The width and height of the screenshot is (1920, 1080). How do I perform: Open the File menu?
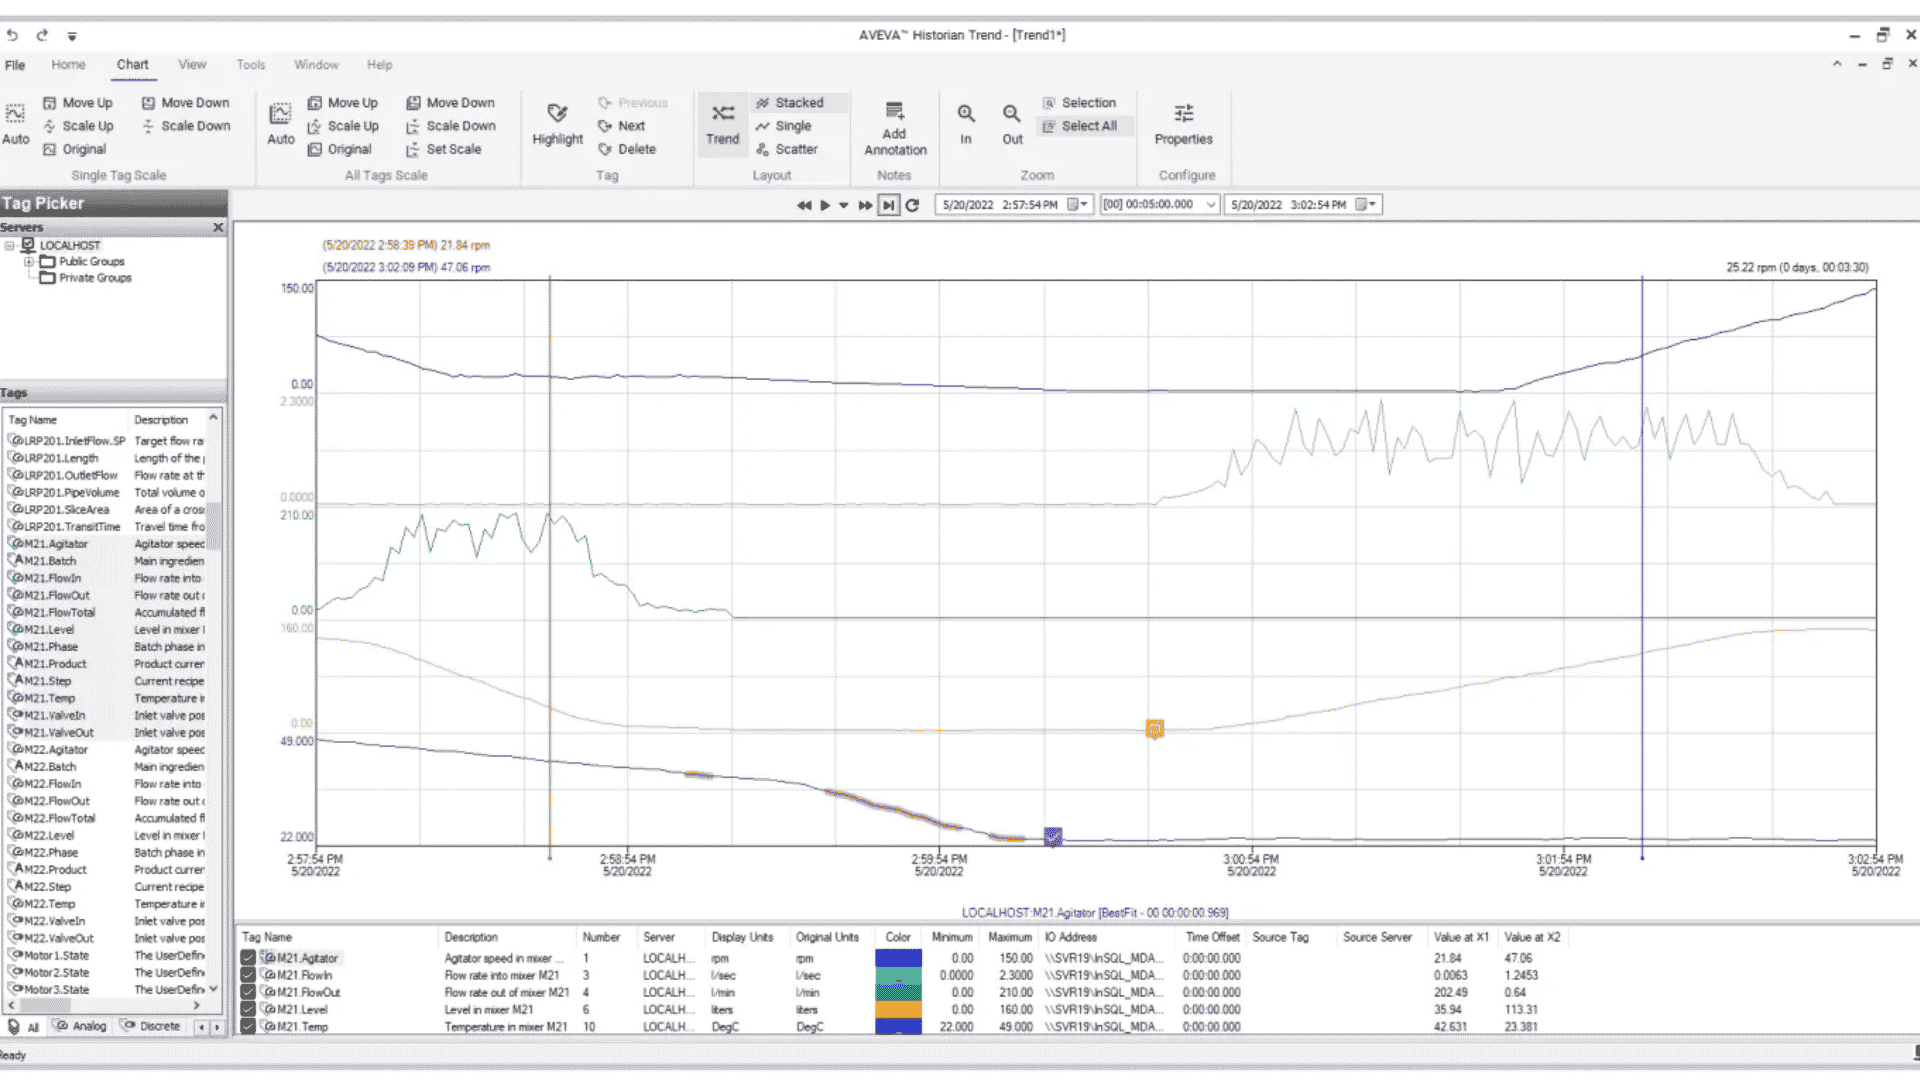click(x=15, y=65)
